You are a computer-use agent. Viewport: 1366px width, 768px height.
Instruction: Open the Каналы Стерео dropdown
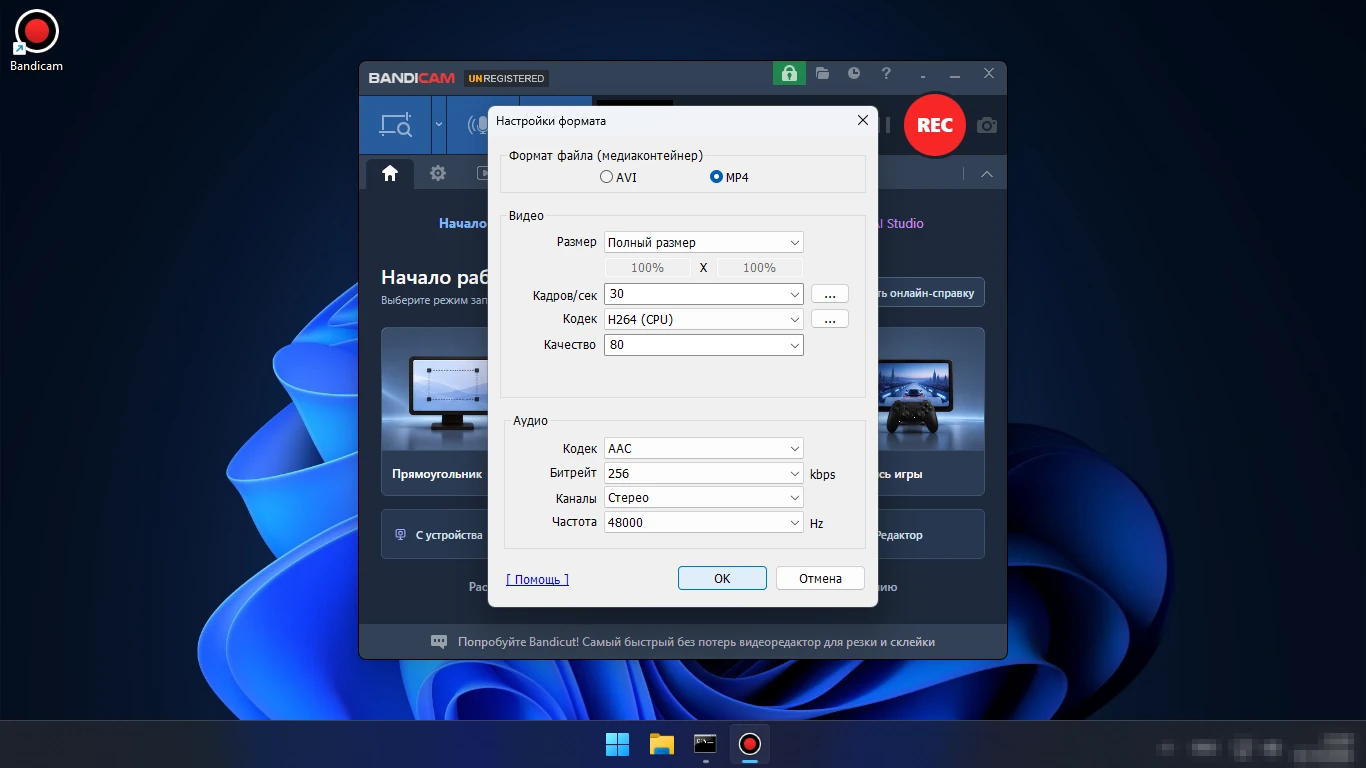(x=704, y=497)
